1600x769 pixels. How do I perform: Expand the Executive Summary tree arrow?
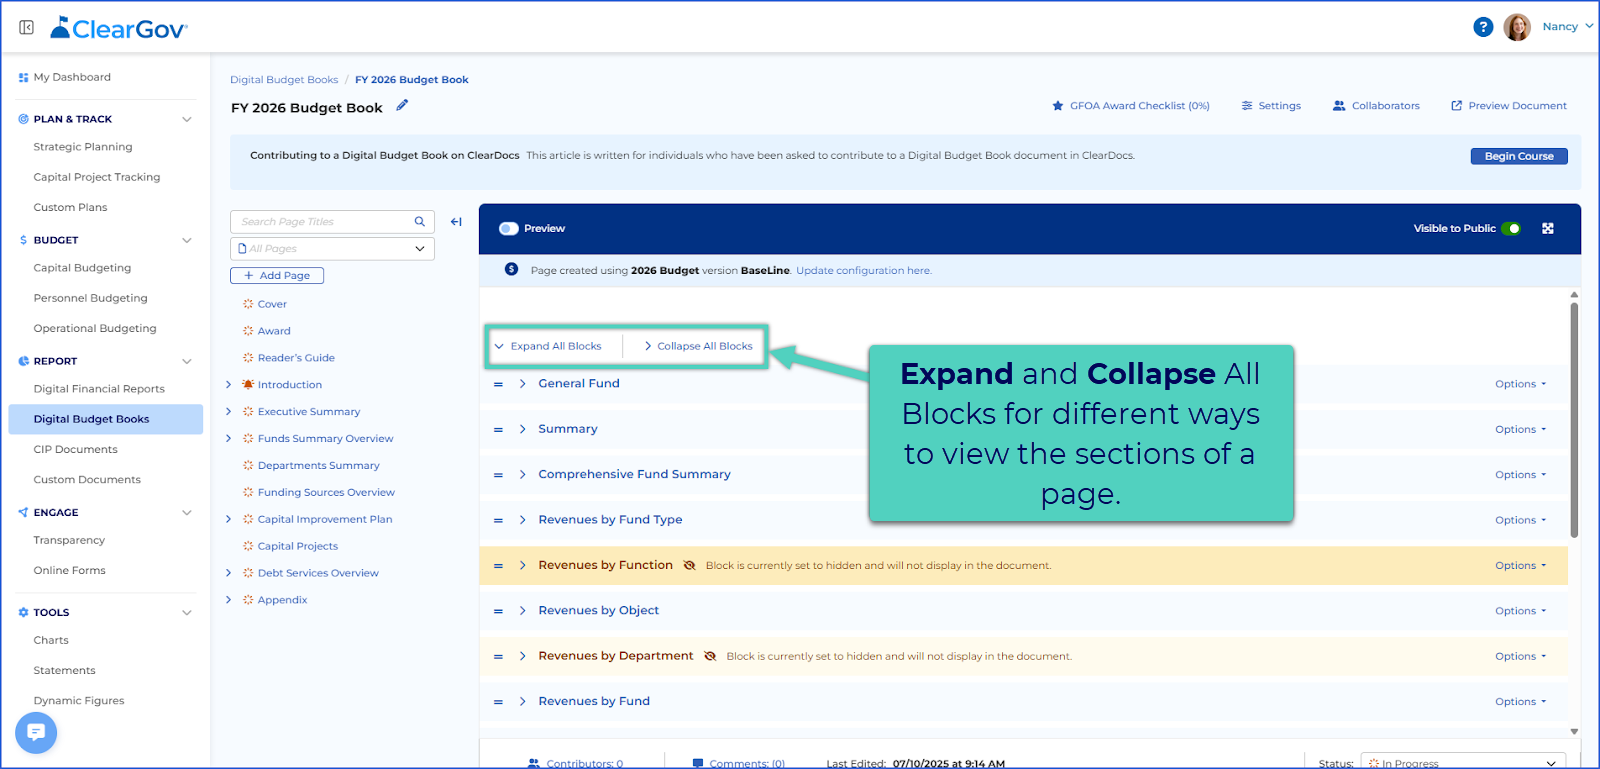point(229,412)
